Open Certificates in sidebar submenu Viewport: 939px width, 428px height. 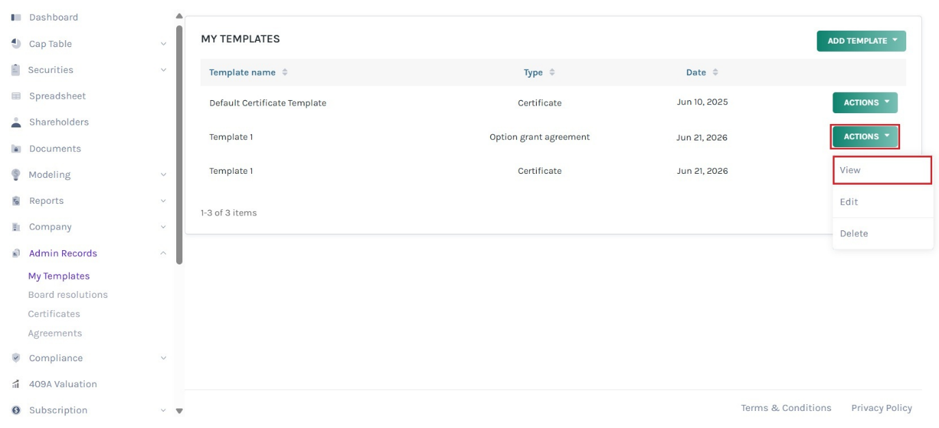point(54,314)
